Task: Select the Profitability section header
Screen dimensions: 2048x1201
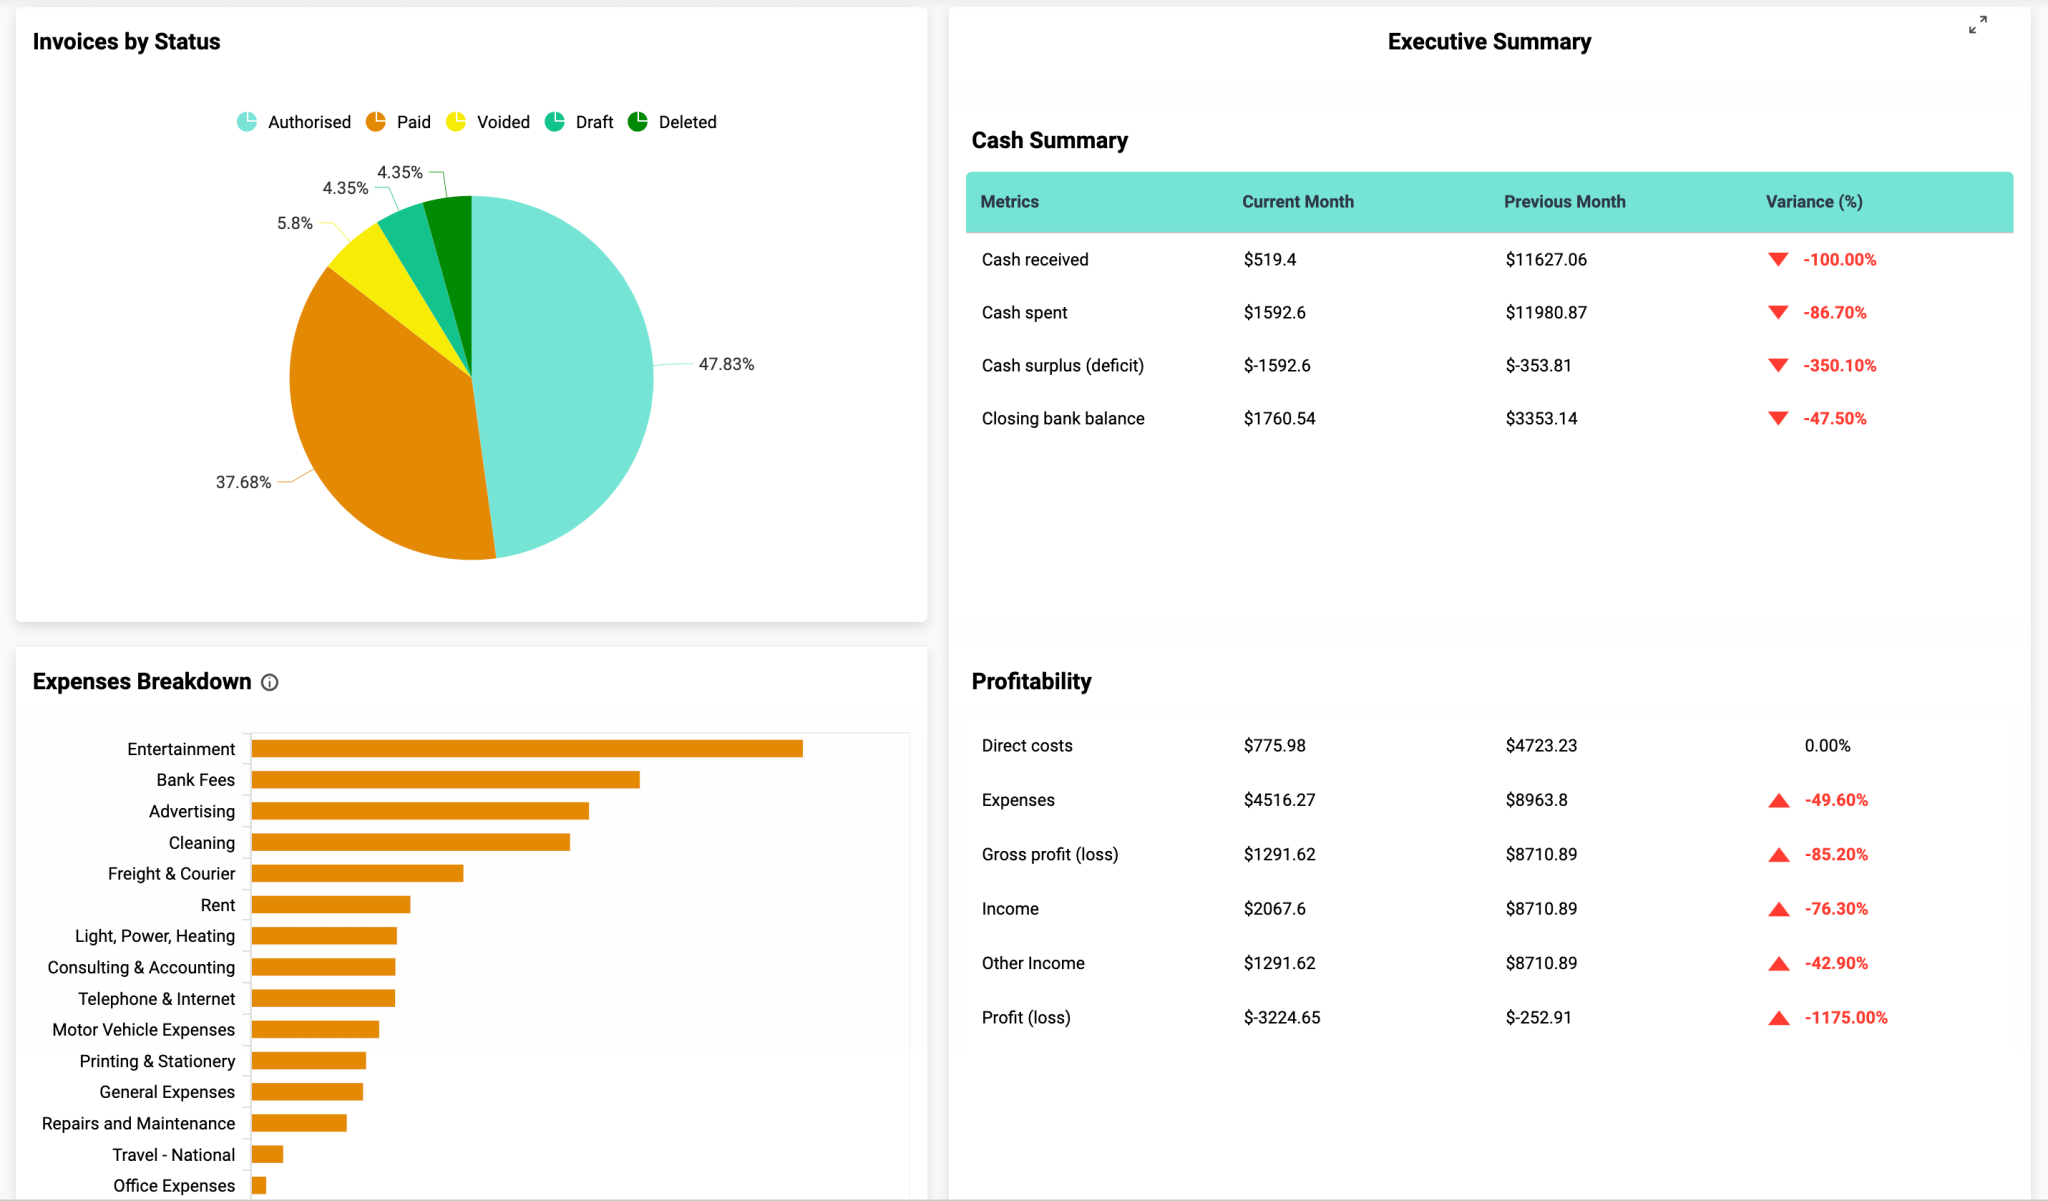Action: (x=1031, y=681)
